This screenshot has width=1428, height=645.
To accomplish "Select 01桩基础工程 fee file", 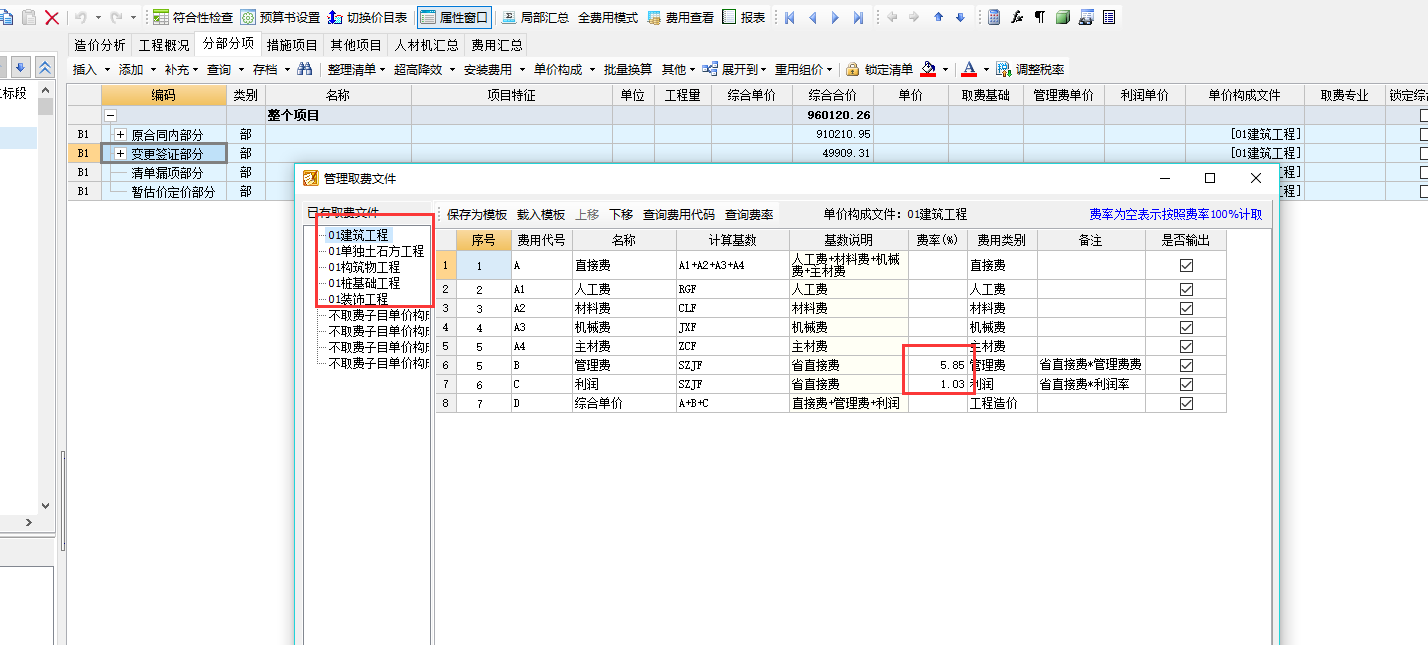I will pyautogui.click(x=364, y=283).
